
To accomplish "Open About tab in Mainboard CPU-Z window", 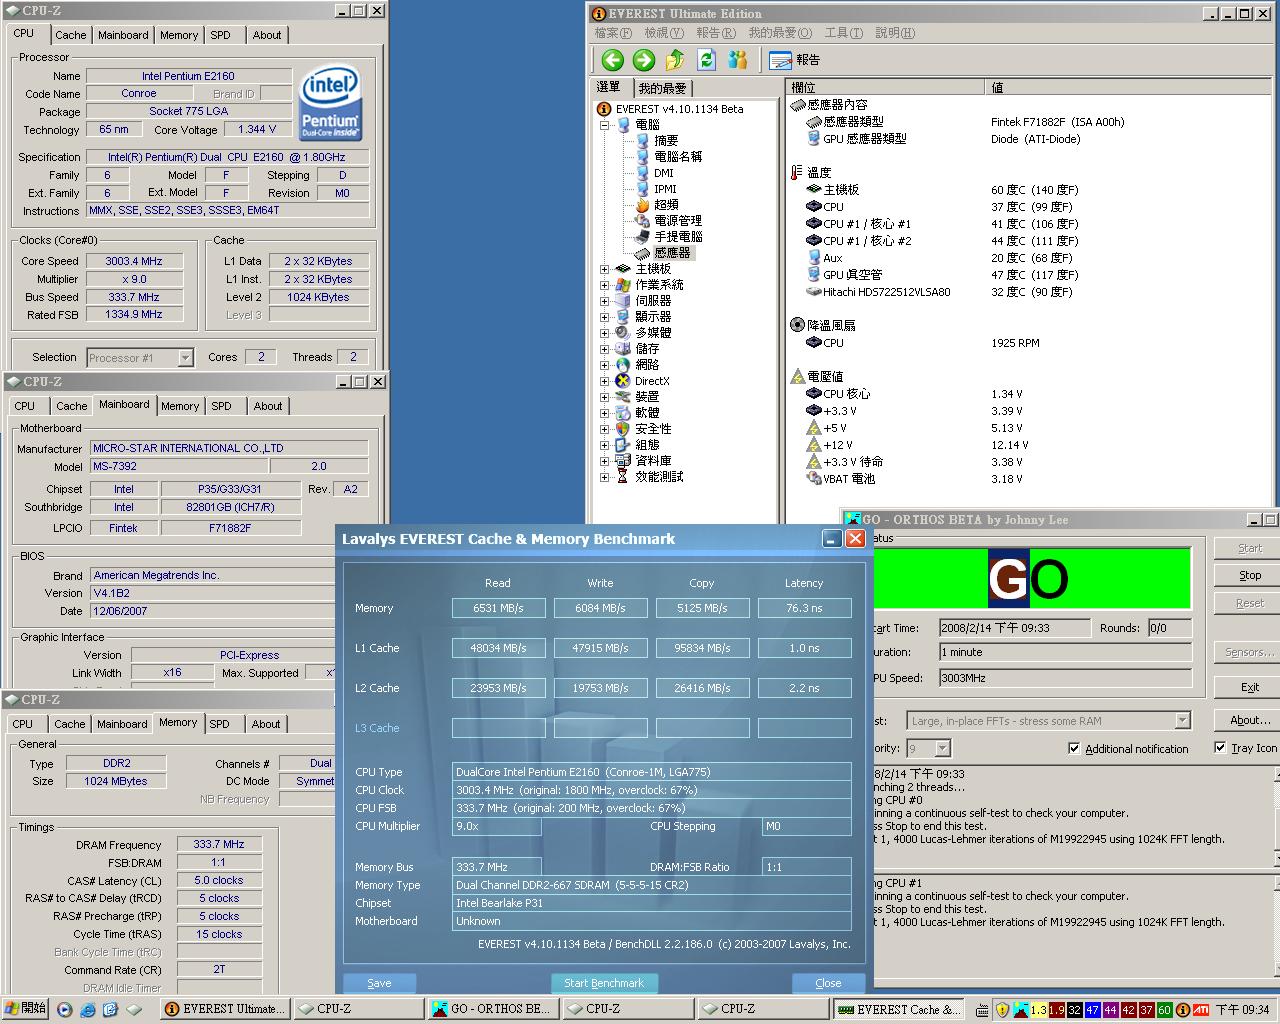I will click(267, 406).
